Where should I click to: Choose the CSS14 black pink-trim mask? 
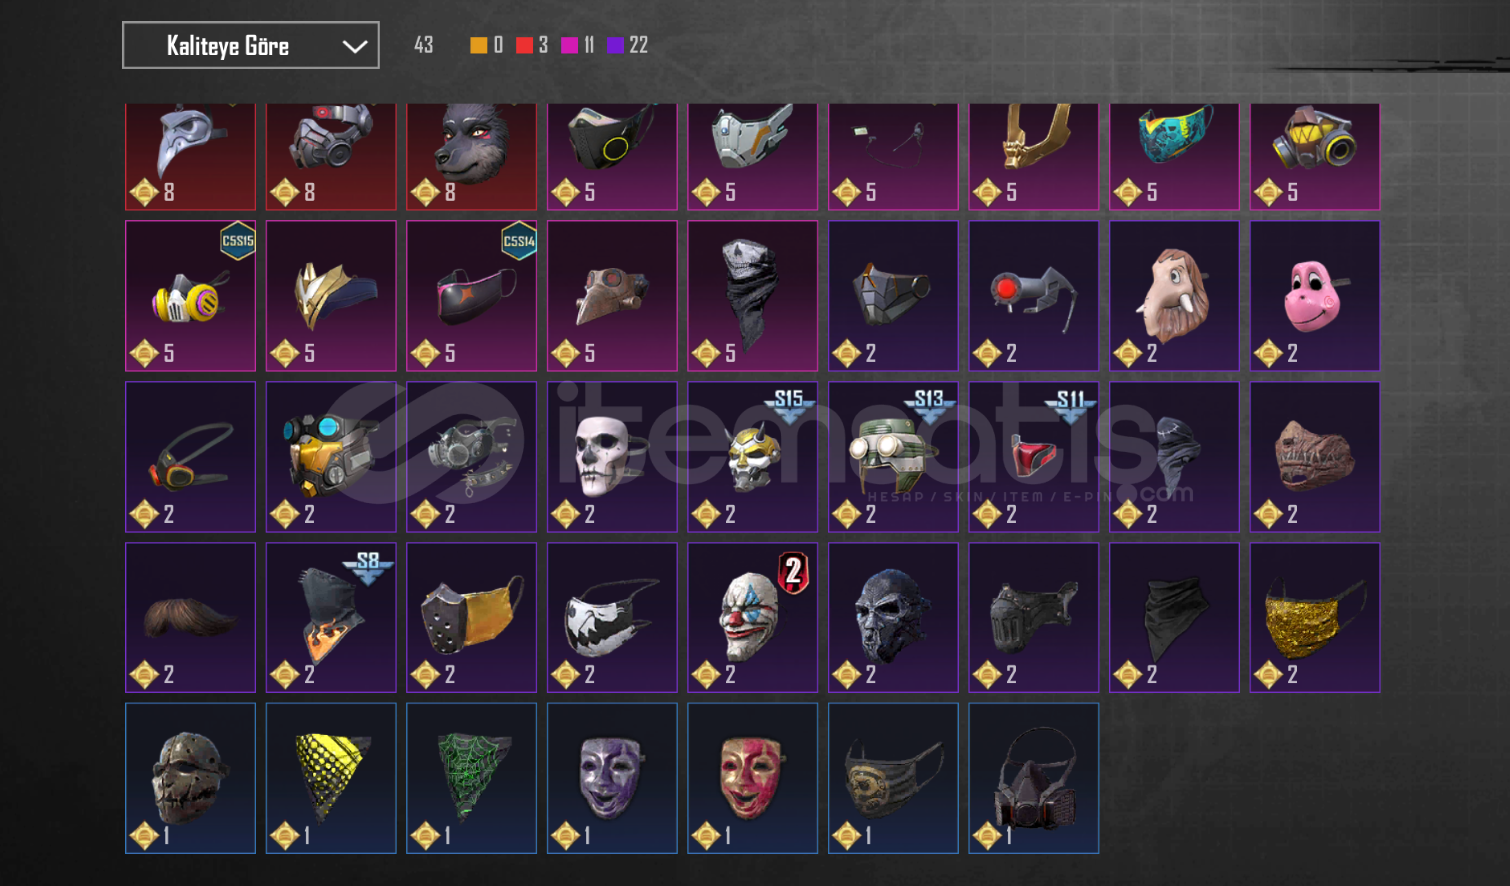471,296
